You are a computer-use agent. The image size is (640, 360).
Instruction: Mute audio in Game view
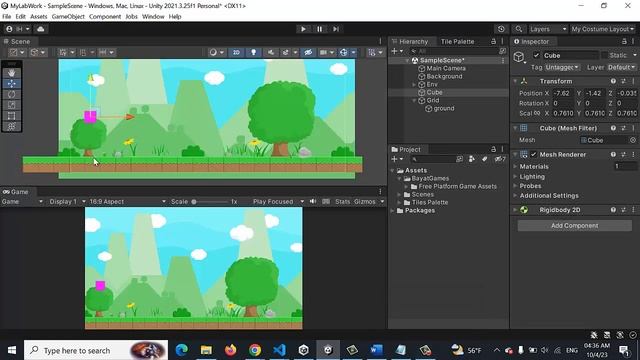click(x=313, y=201)
